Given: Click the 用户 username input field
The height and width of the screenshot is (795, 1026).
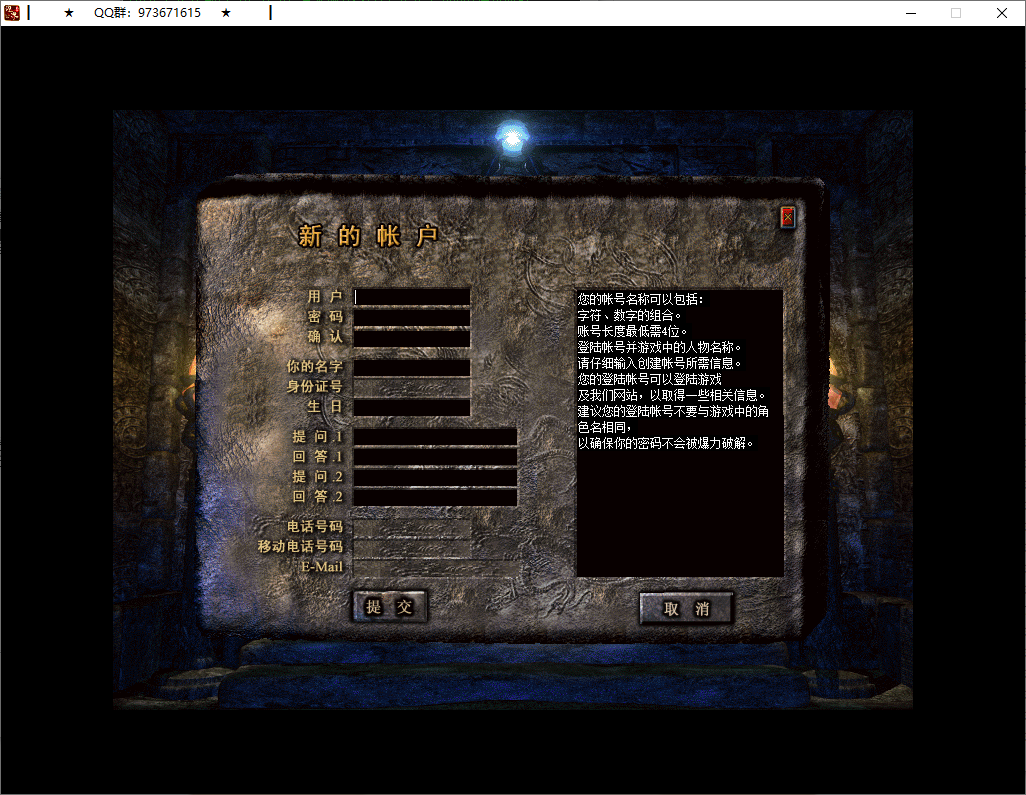Looking at the screenshot, I should tap(412, 296).
